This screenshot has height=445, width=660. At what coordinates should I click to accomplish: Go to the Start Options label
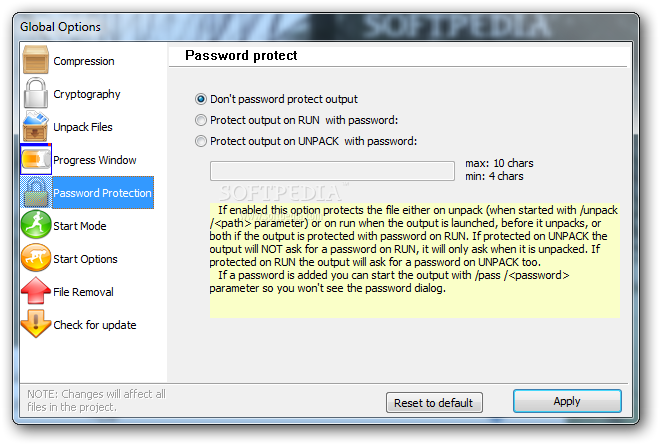[85, 259]
